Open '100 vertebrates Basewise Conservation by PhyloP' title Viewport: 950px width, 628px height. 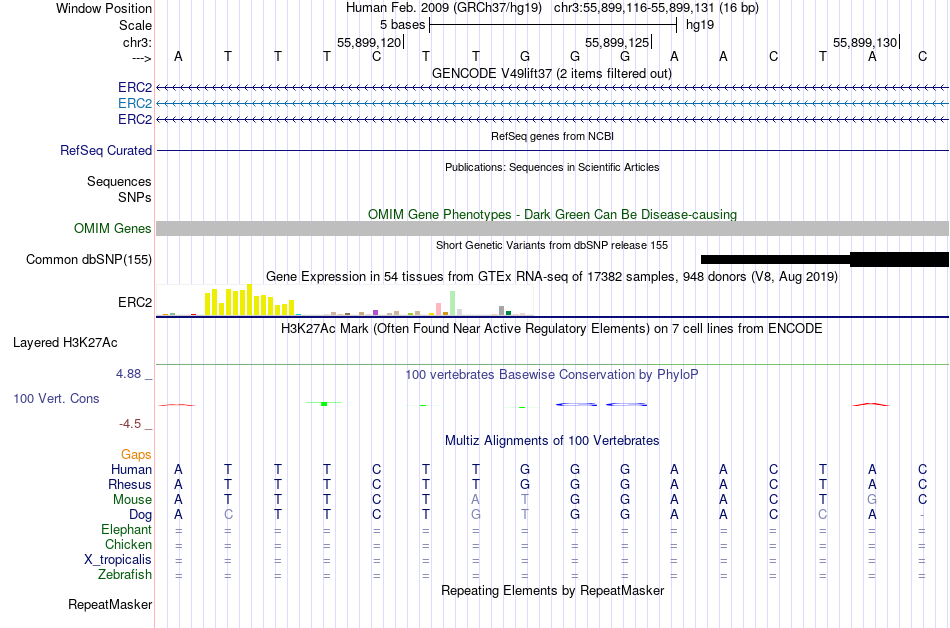click(x=552, y=374)
